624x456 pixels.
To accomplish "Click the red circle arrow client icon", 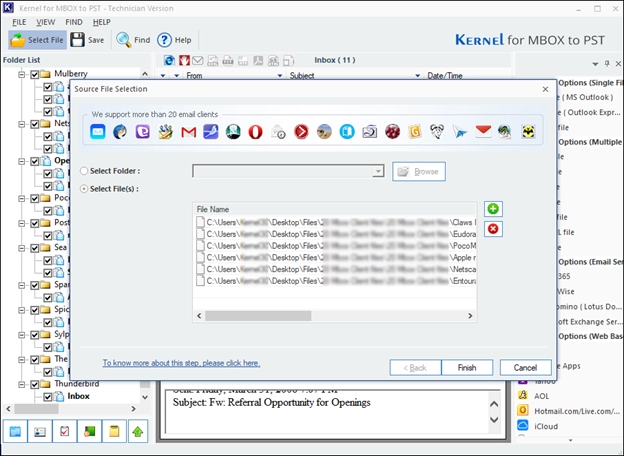I will point(301,131).
